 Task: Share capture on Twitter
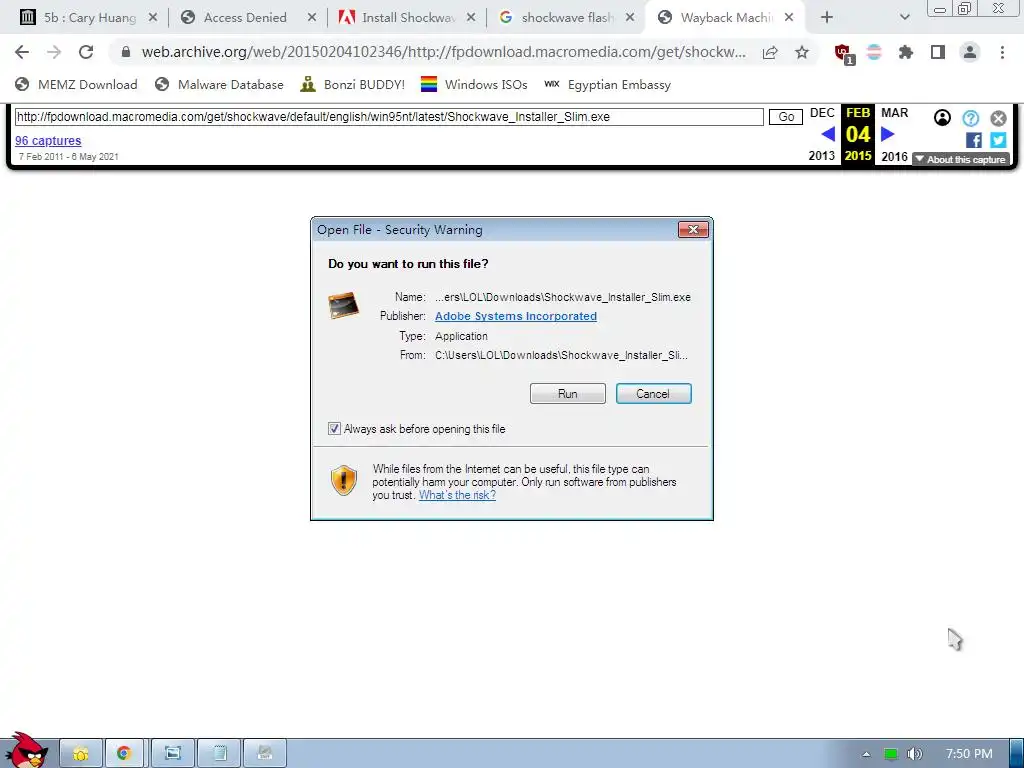pyautogui.click(x=998, y=140)
